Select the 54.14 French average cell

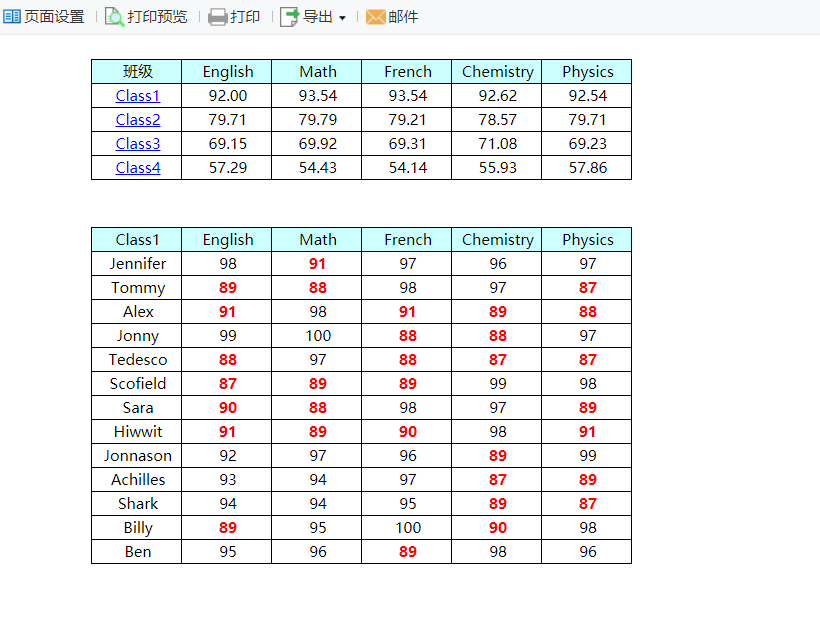pyautogui.click(x=406, y=168)
